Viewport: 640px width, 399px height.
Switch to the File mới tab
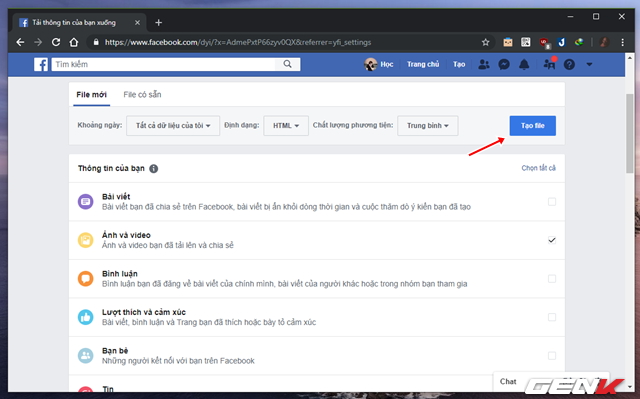click(x=91, y=95)
